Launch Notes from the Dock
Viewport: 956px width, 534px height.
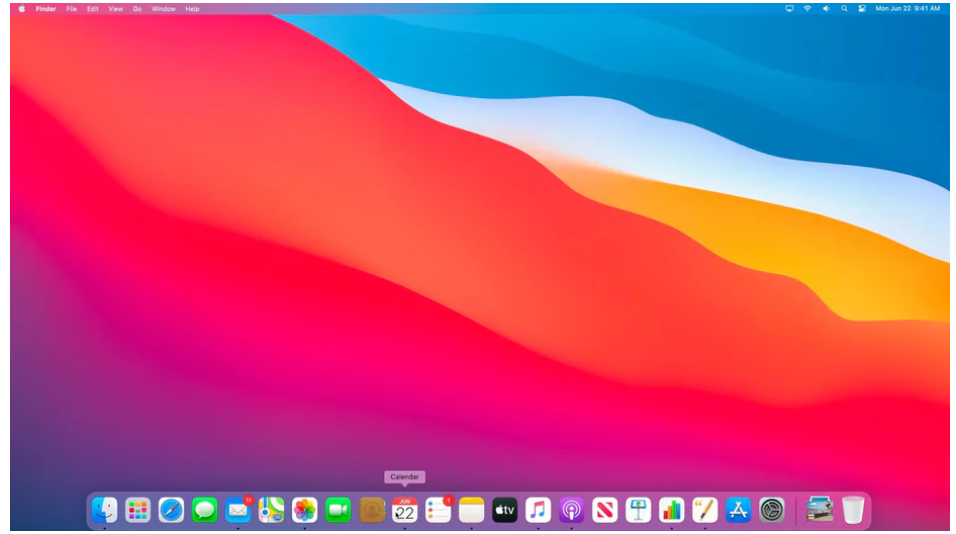point(471,510)
